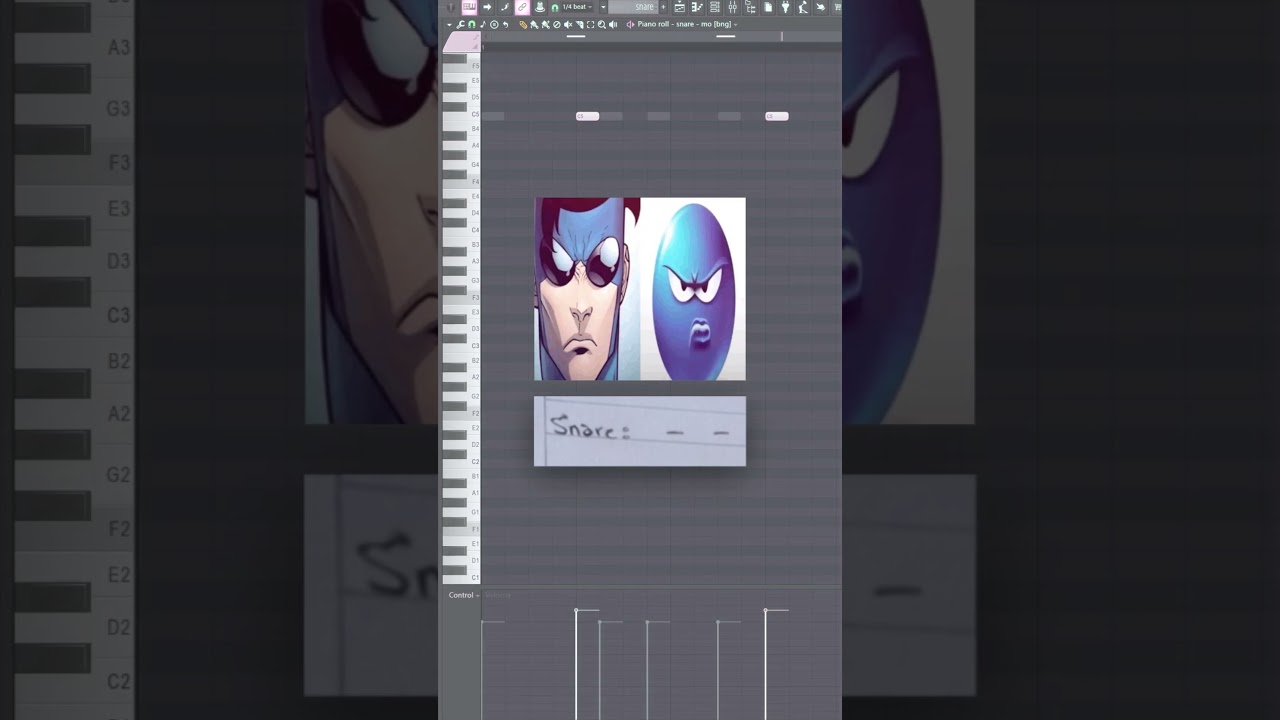1280x720 pixels.
Task: Open the Browser tree icon
Action: (750, 7)
